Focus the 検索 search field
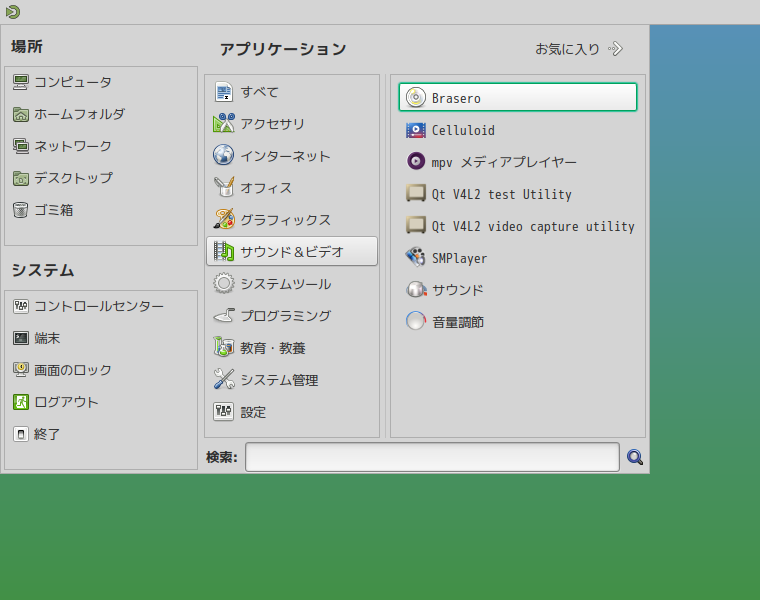Viewport: 760px width, 600px height. pyautogui.click(x=432, y=457)
